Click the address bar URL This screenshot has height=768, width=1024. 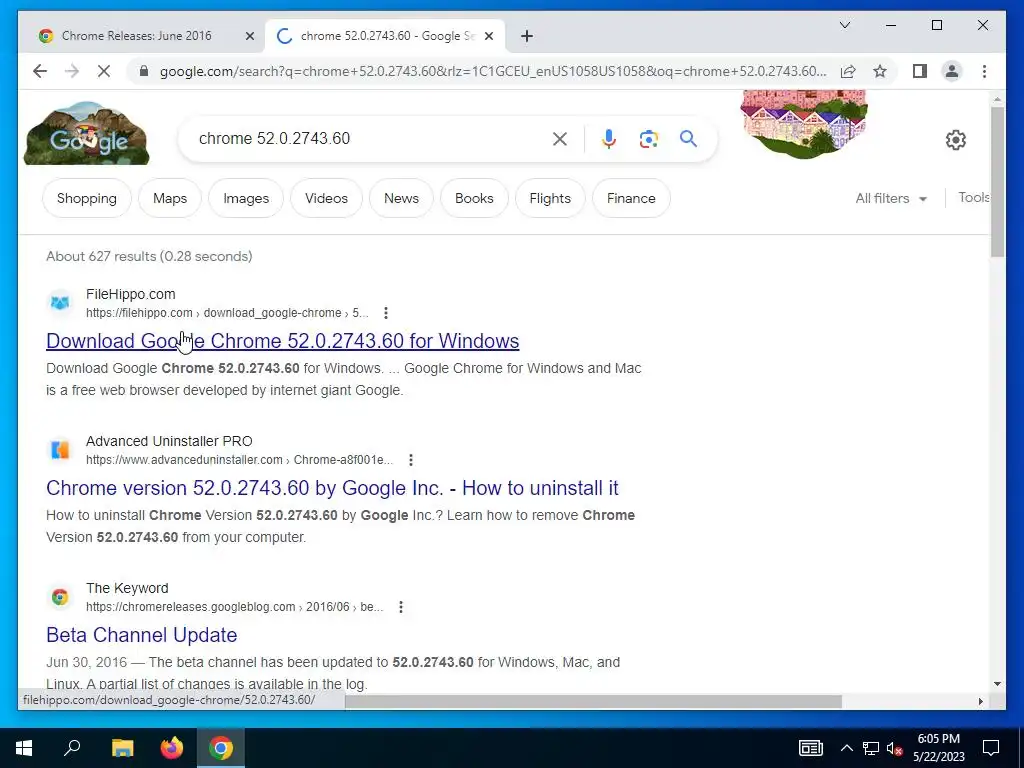pyautogui.click(x=493, y=71)
